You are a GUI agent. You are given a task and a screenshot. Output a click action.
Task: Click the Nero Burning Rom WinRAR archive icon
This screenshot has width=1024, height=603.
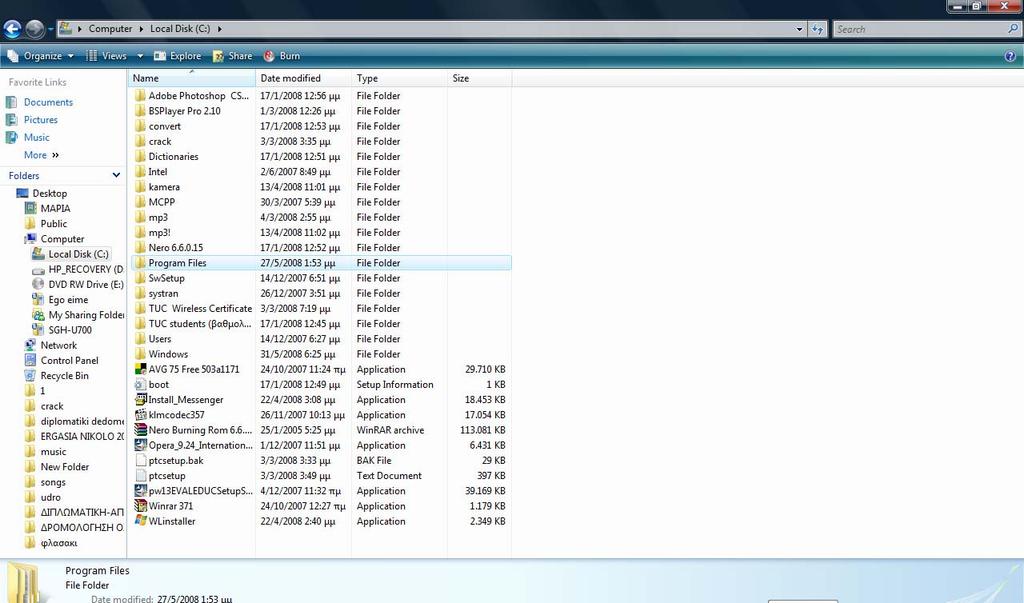tap(140, 430)
